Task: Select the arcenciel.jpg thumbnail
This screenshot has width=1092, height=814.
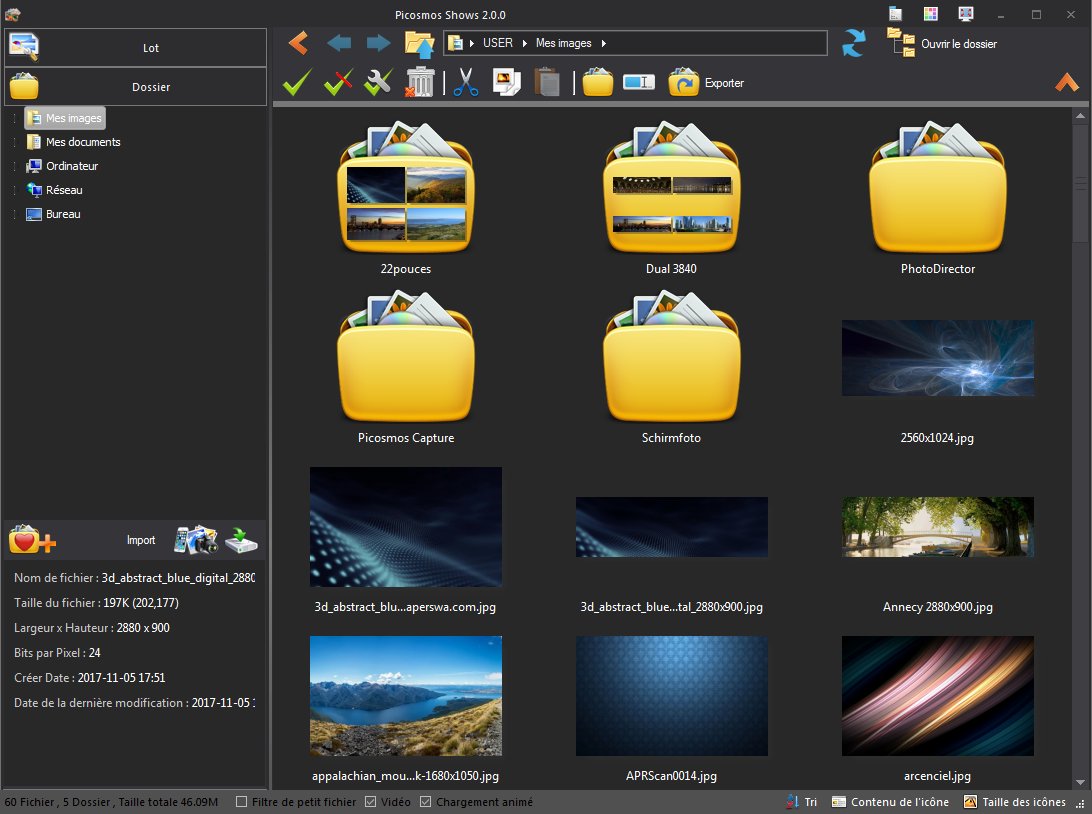Action: point(937,696)
